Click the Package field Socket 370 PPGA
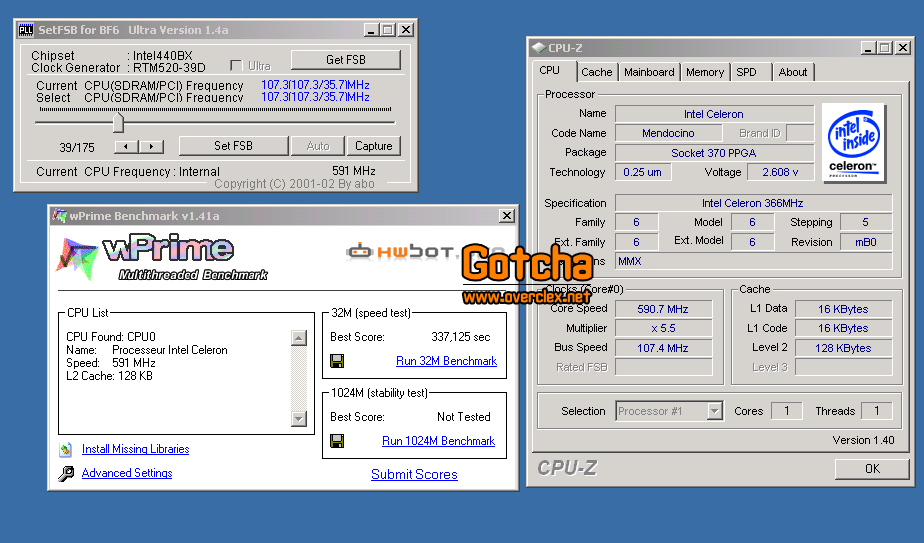The image size is (924, 543). [714, 153]
